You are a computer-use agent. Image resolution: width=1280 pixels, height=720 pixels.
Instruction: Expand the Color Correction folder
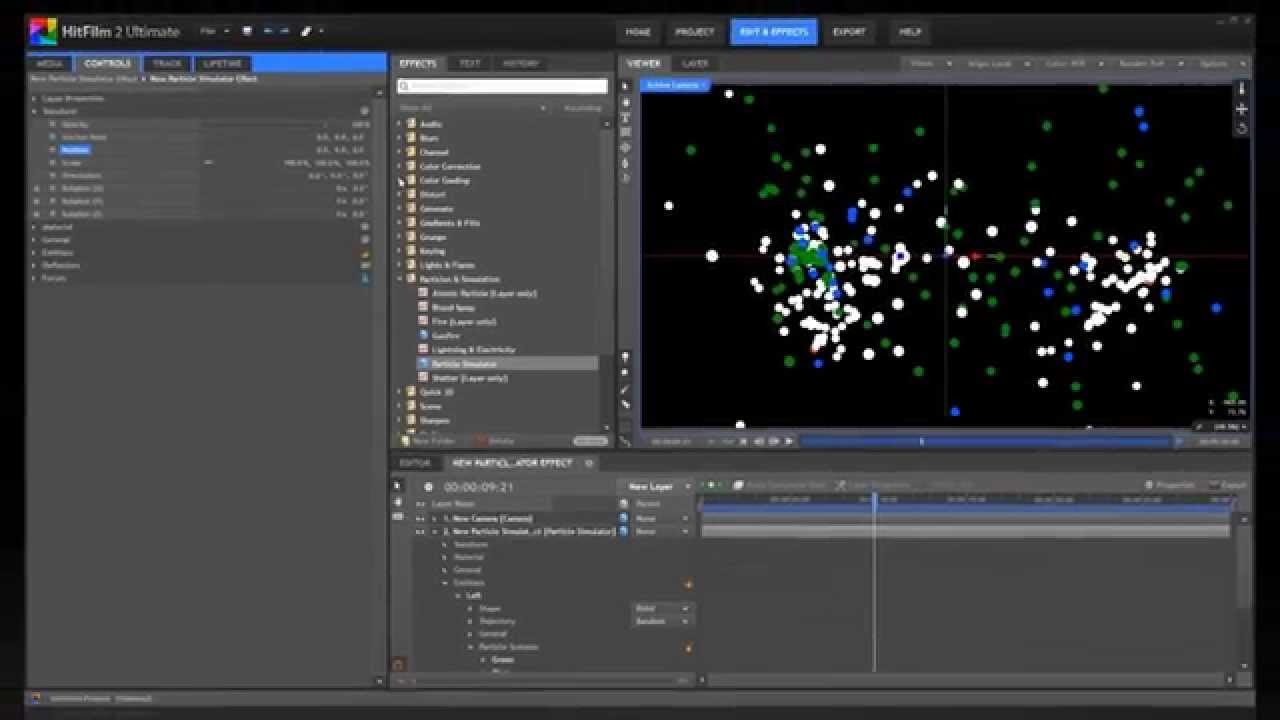[x=400, y=166]
